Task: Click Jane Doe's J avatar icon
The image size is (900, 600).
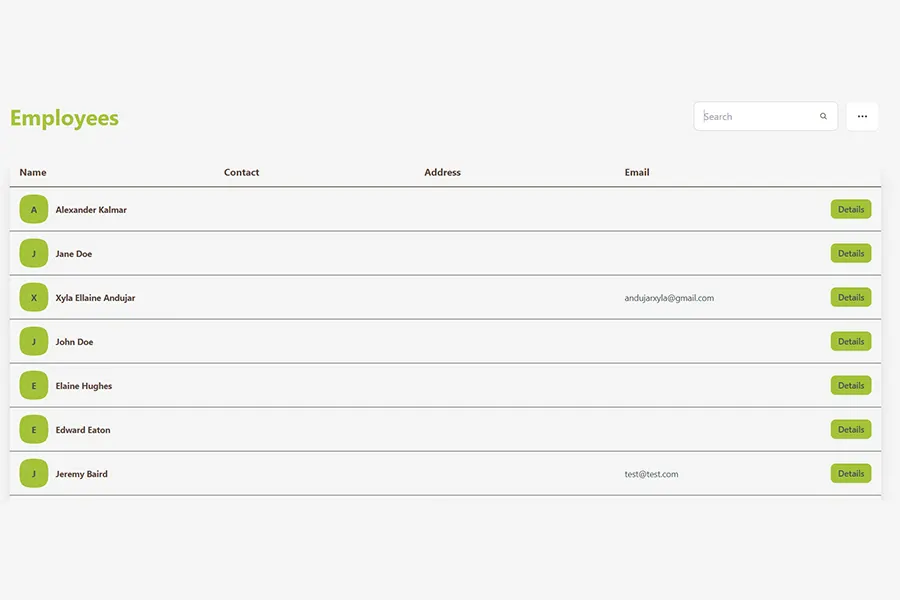Action: [x=34, y=254]
